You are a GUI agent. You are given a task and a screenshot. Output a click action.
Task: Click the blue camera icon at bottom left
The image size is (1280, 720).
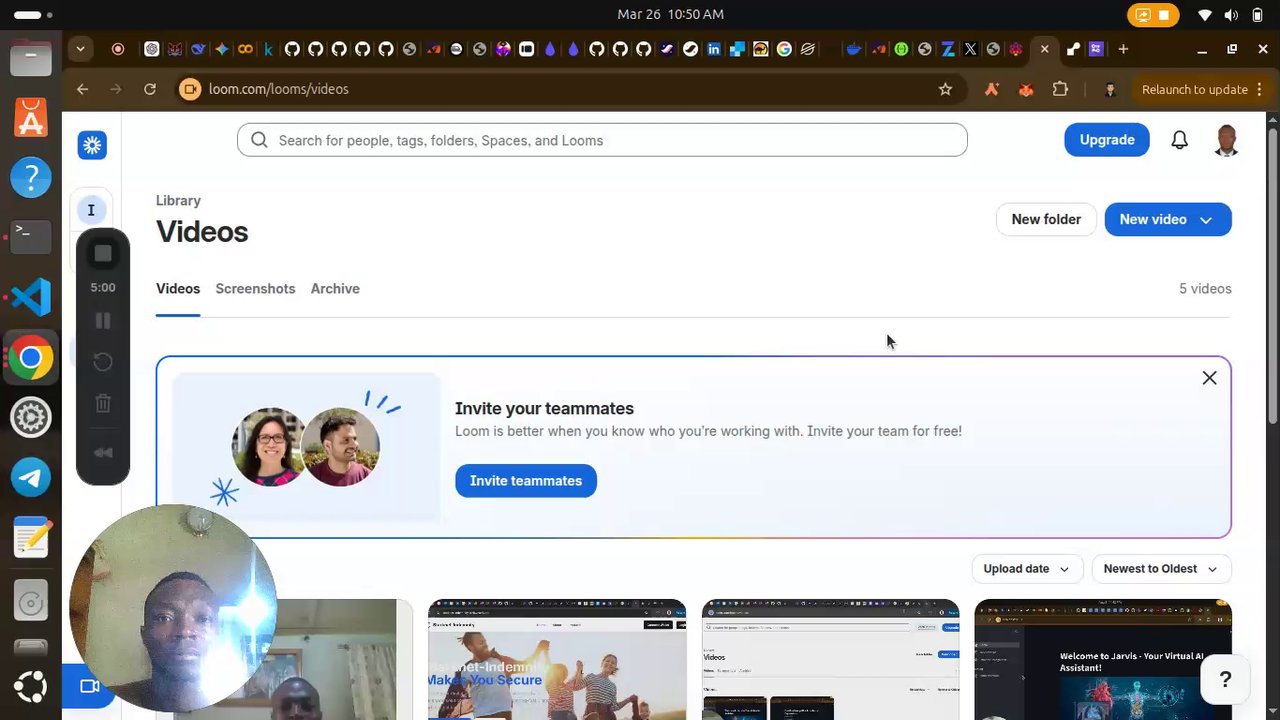89,686
